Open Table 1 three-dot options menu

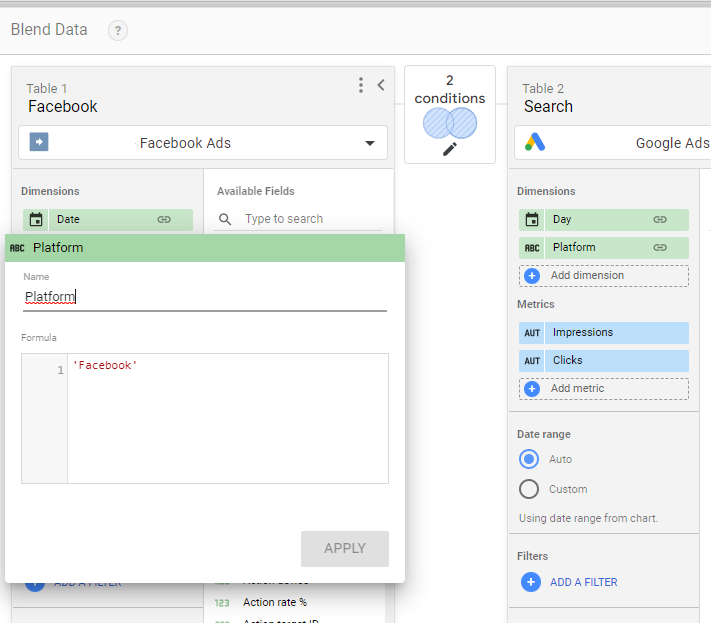[361, 85]
